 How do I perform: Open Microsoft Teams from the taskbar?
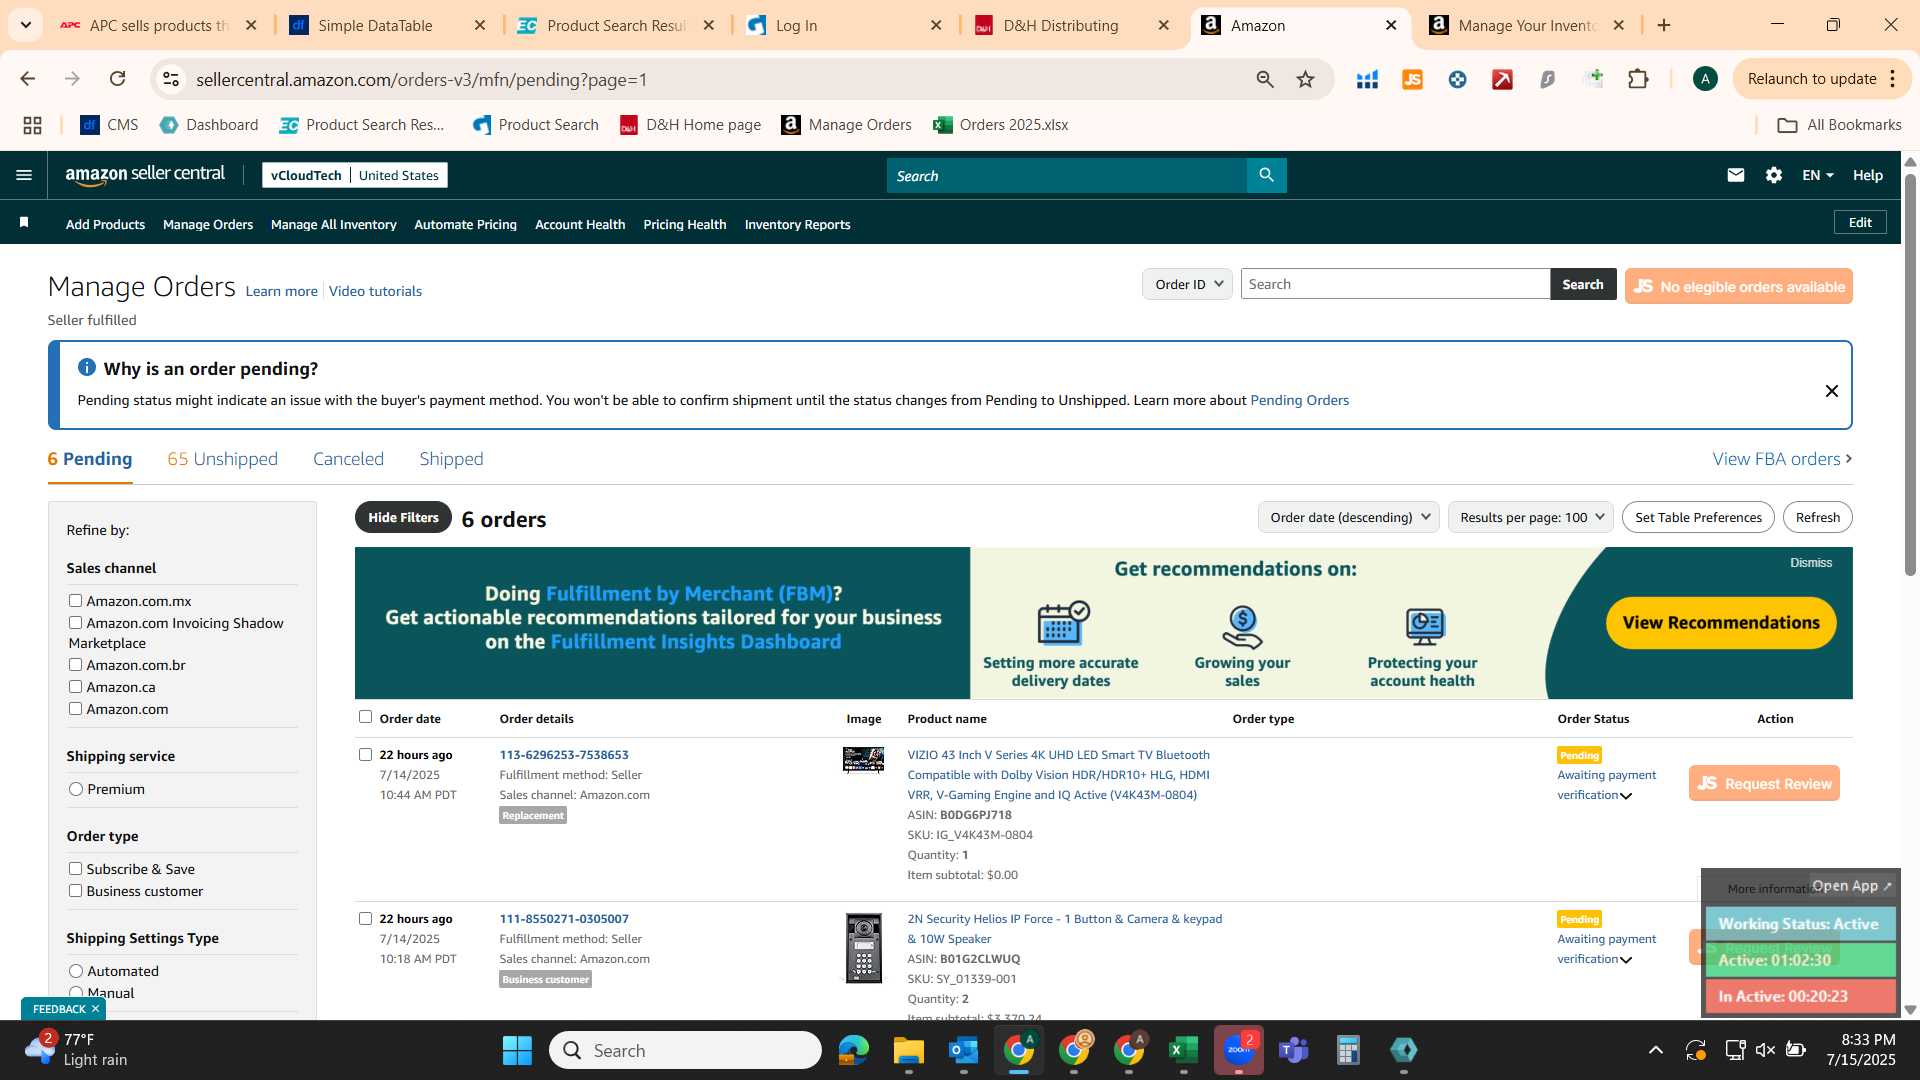[x=1293, y=1050]
